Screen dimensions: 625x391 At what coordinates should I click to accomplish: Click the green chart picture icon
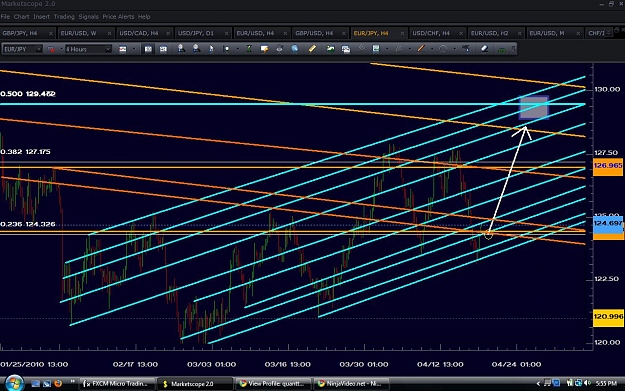pyautogui.click(x=330, y=49)
